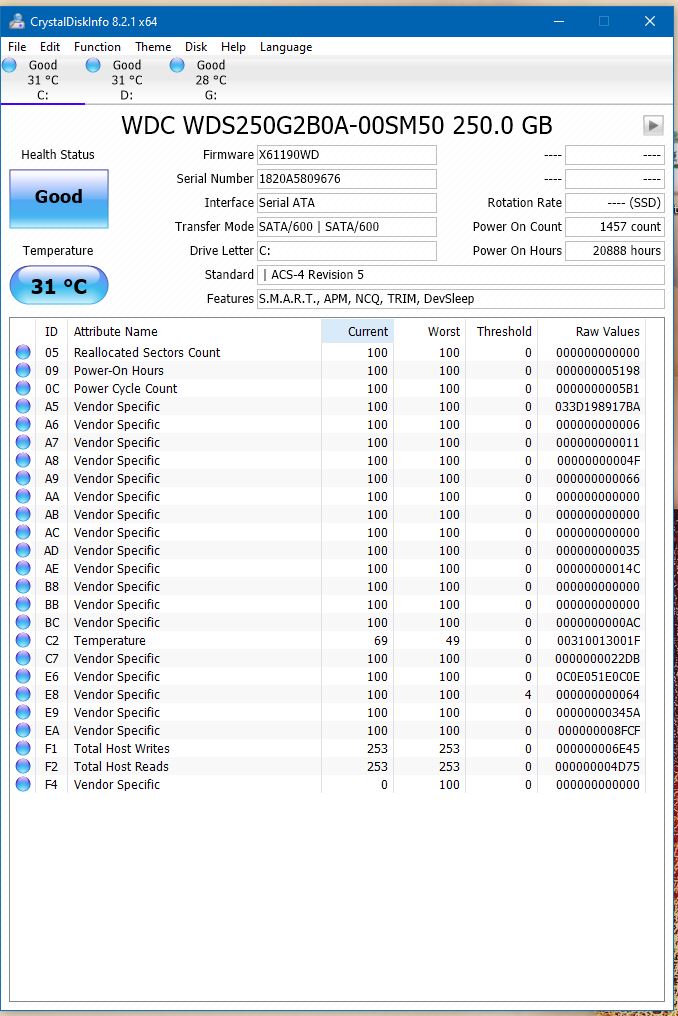Screen dimensions: 678x1016
Task: Click the Current column header
Action: [357, 331]
